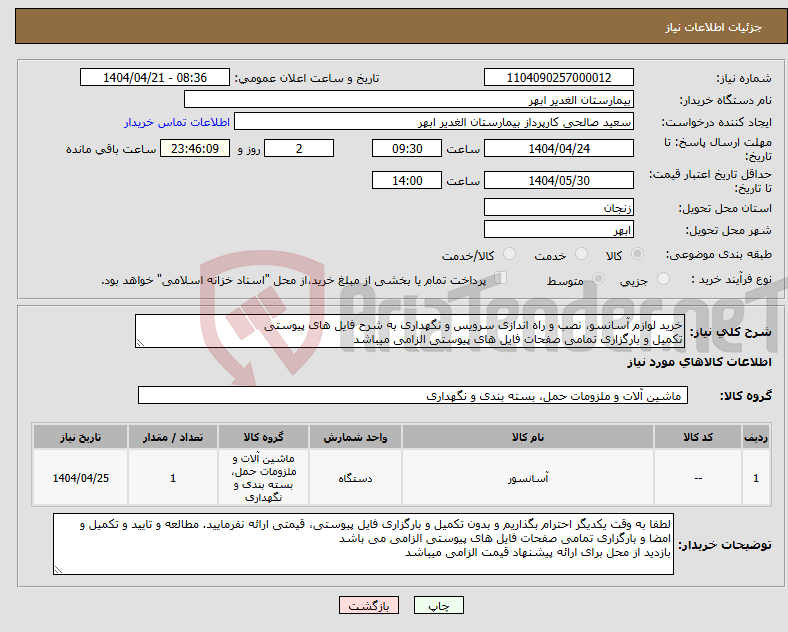The height and width of the screenshot is (632, 788).
Task: Click the delivery city field ابهر
Action: point(559,229)
